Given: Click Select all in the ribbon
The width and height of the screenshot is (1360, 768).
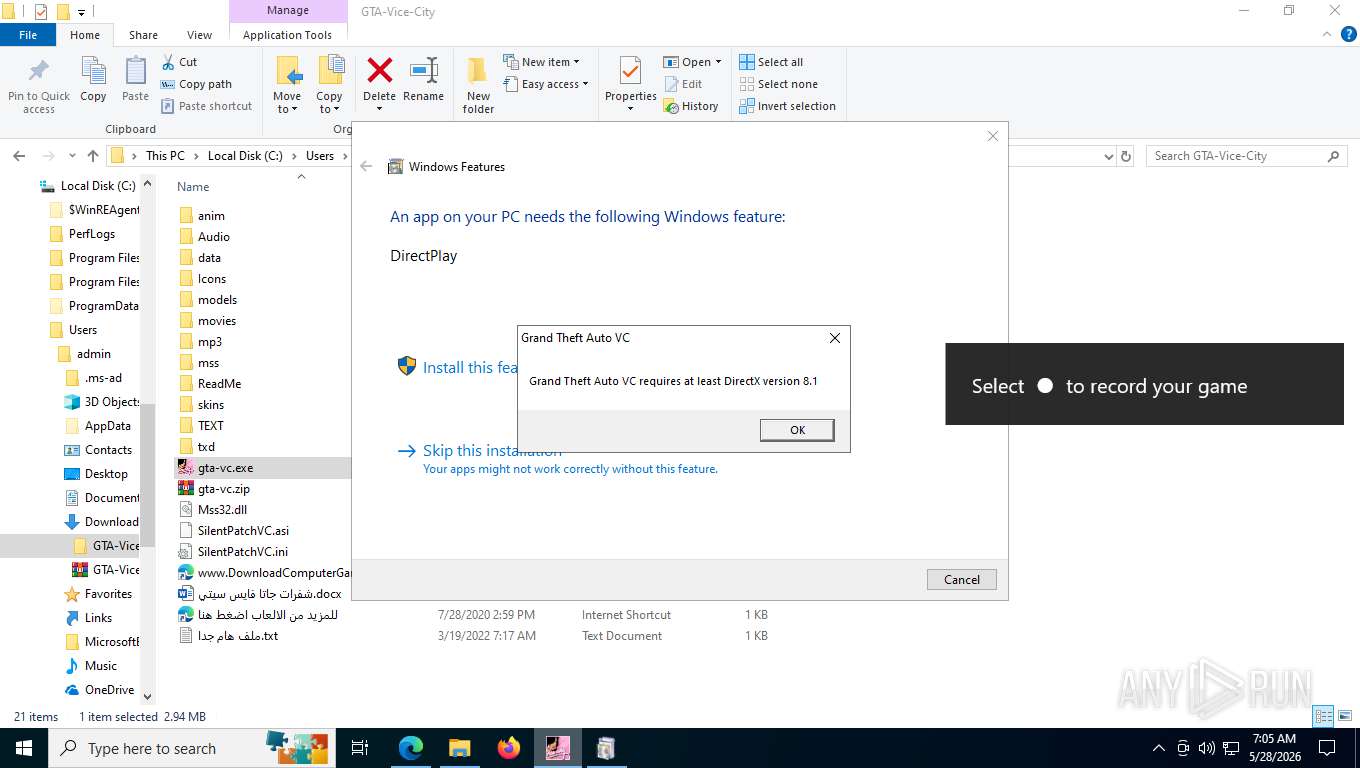Looking at the screenshot, I should pos(771,62).
